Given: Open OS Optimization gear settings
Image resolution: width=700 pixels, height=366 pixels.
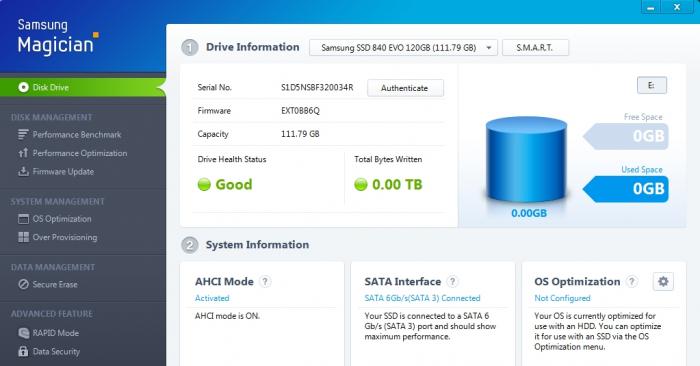Looking at the screenshot, I should [663, 282].
